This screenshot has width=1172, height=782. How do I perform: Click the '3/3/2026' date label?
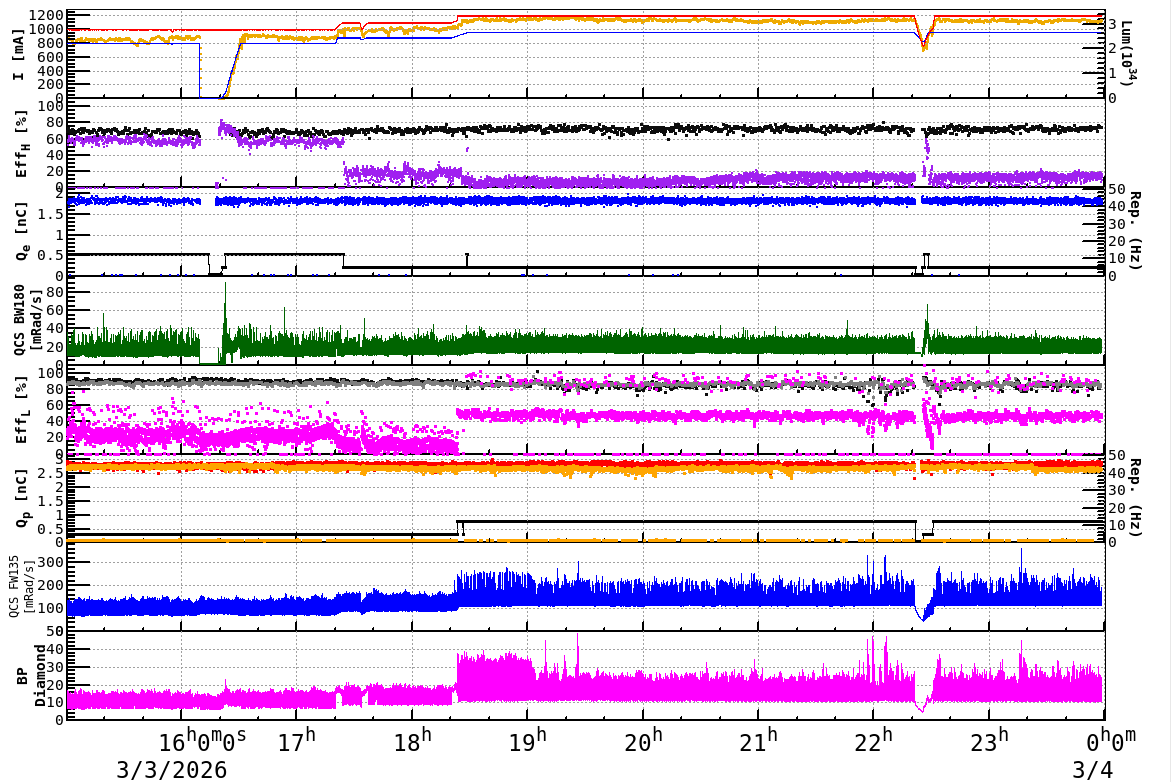172,769
